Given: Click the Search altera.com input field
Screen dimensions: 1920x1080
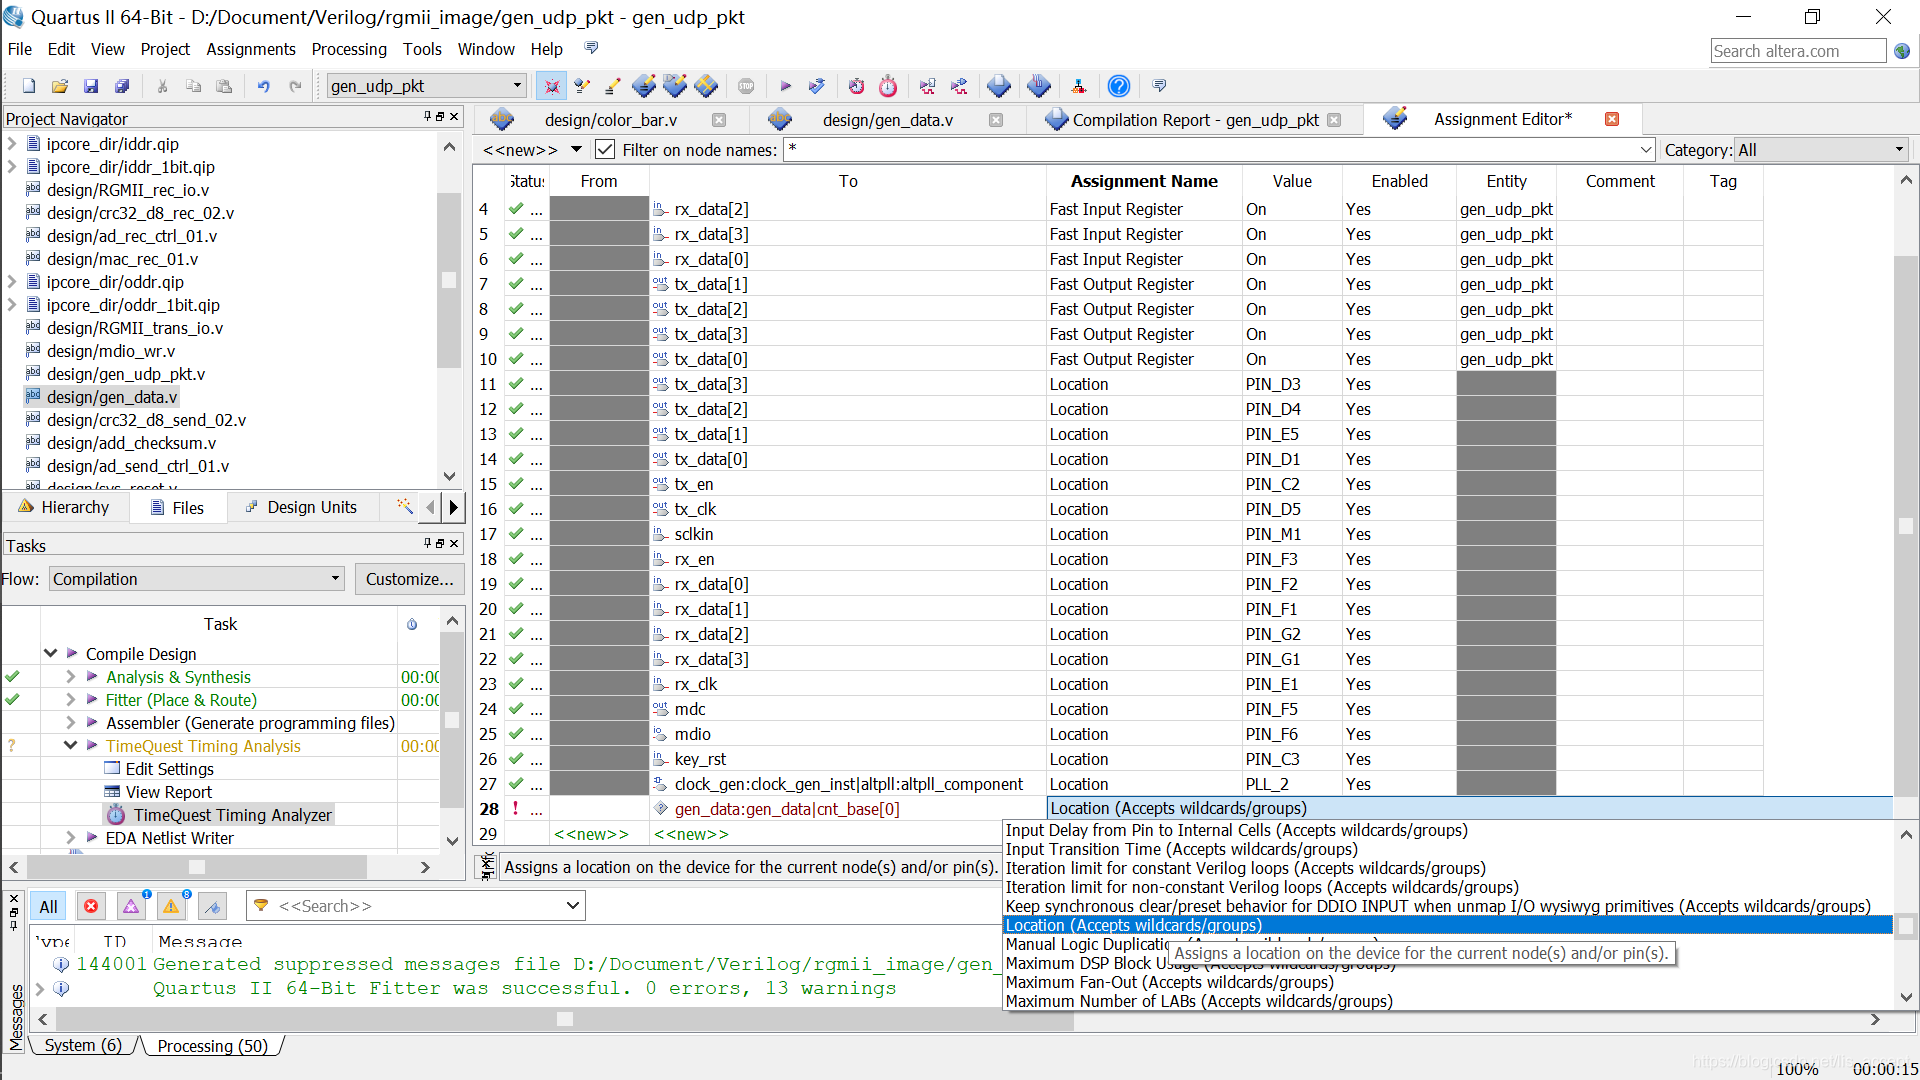Looking at the screenshot, I should click(x=1797, y=51).
